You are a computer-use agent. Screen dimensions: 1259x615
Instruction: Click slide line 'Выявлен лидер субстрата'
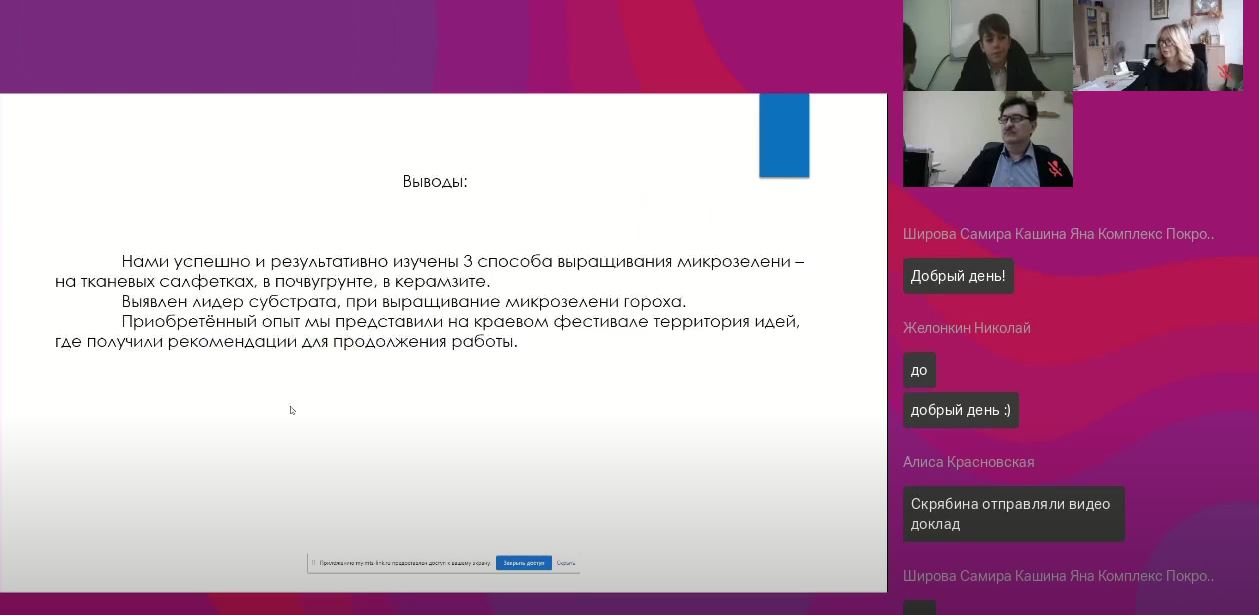[x=404, y=302]
